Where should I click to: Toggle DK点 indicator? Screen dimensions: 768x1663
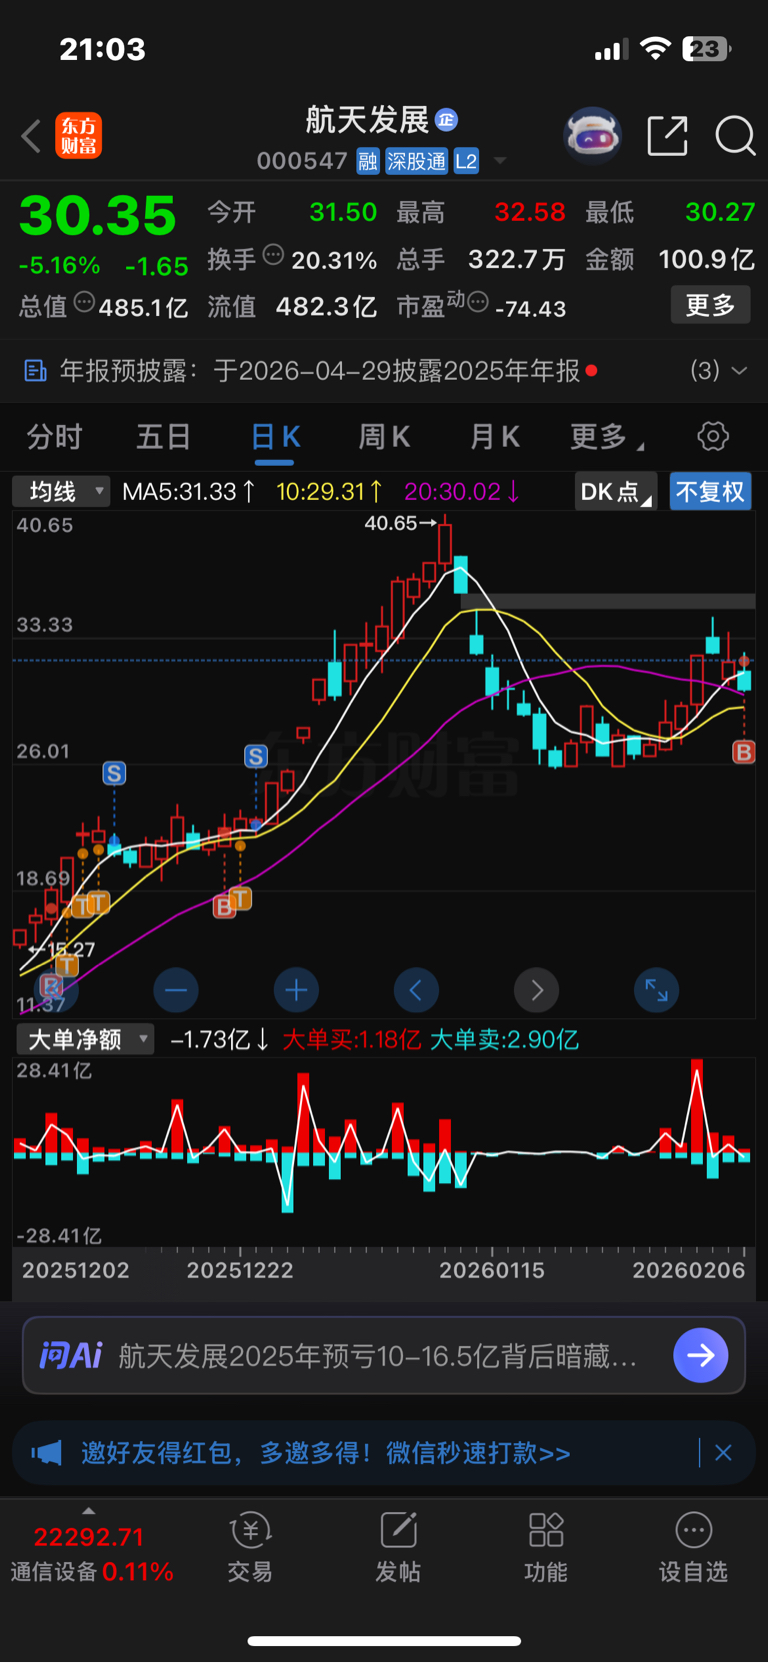615,491
